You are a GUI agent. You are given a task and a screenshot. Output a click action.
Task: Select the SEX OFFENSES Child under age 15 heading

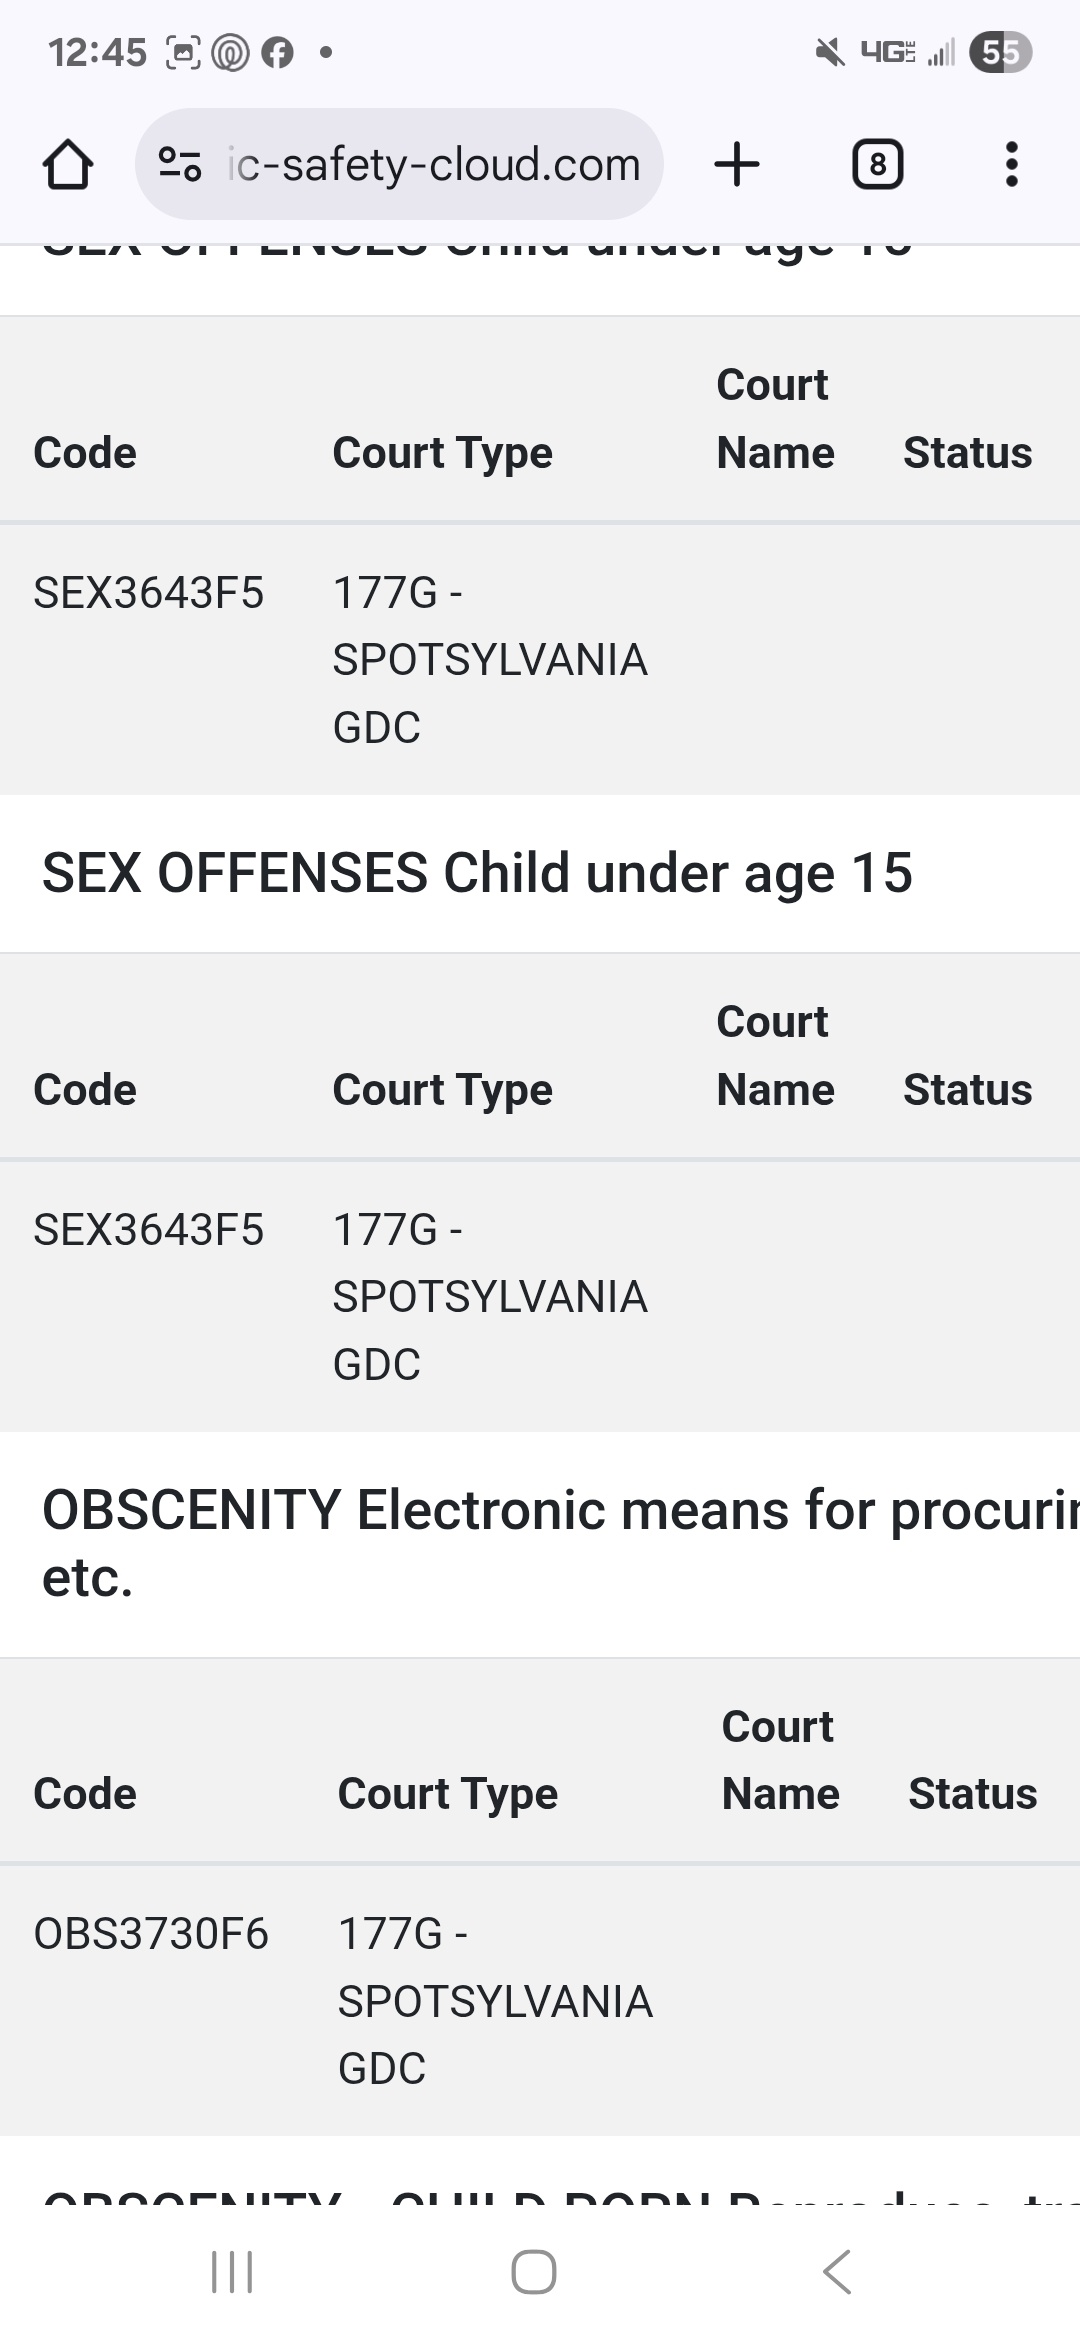tap(477, 873)
